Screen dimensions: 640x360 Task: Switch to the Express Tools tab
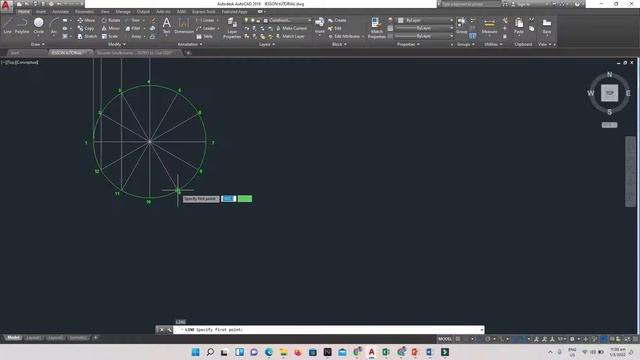coord(204,11)
